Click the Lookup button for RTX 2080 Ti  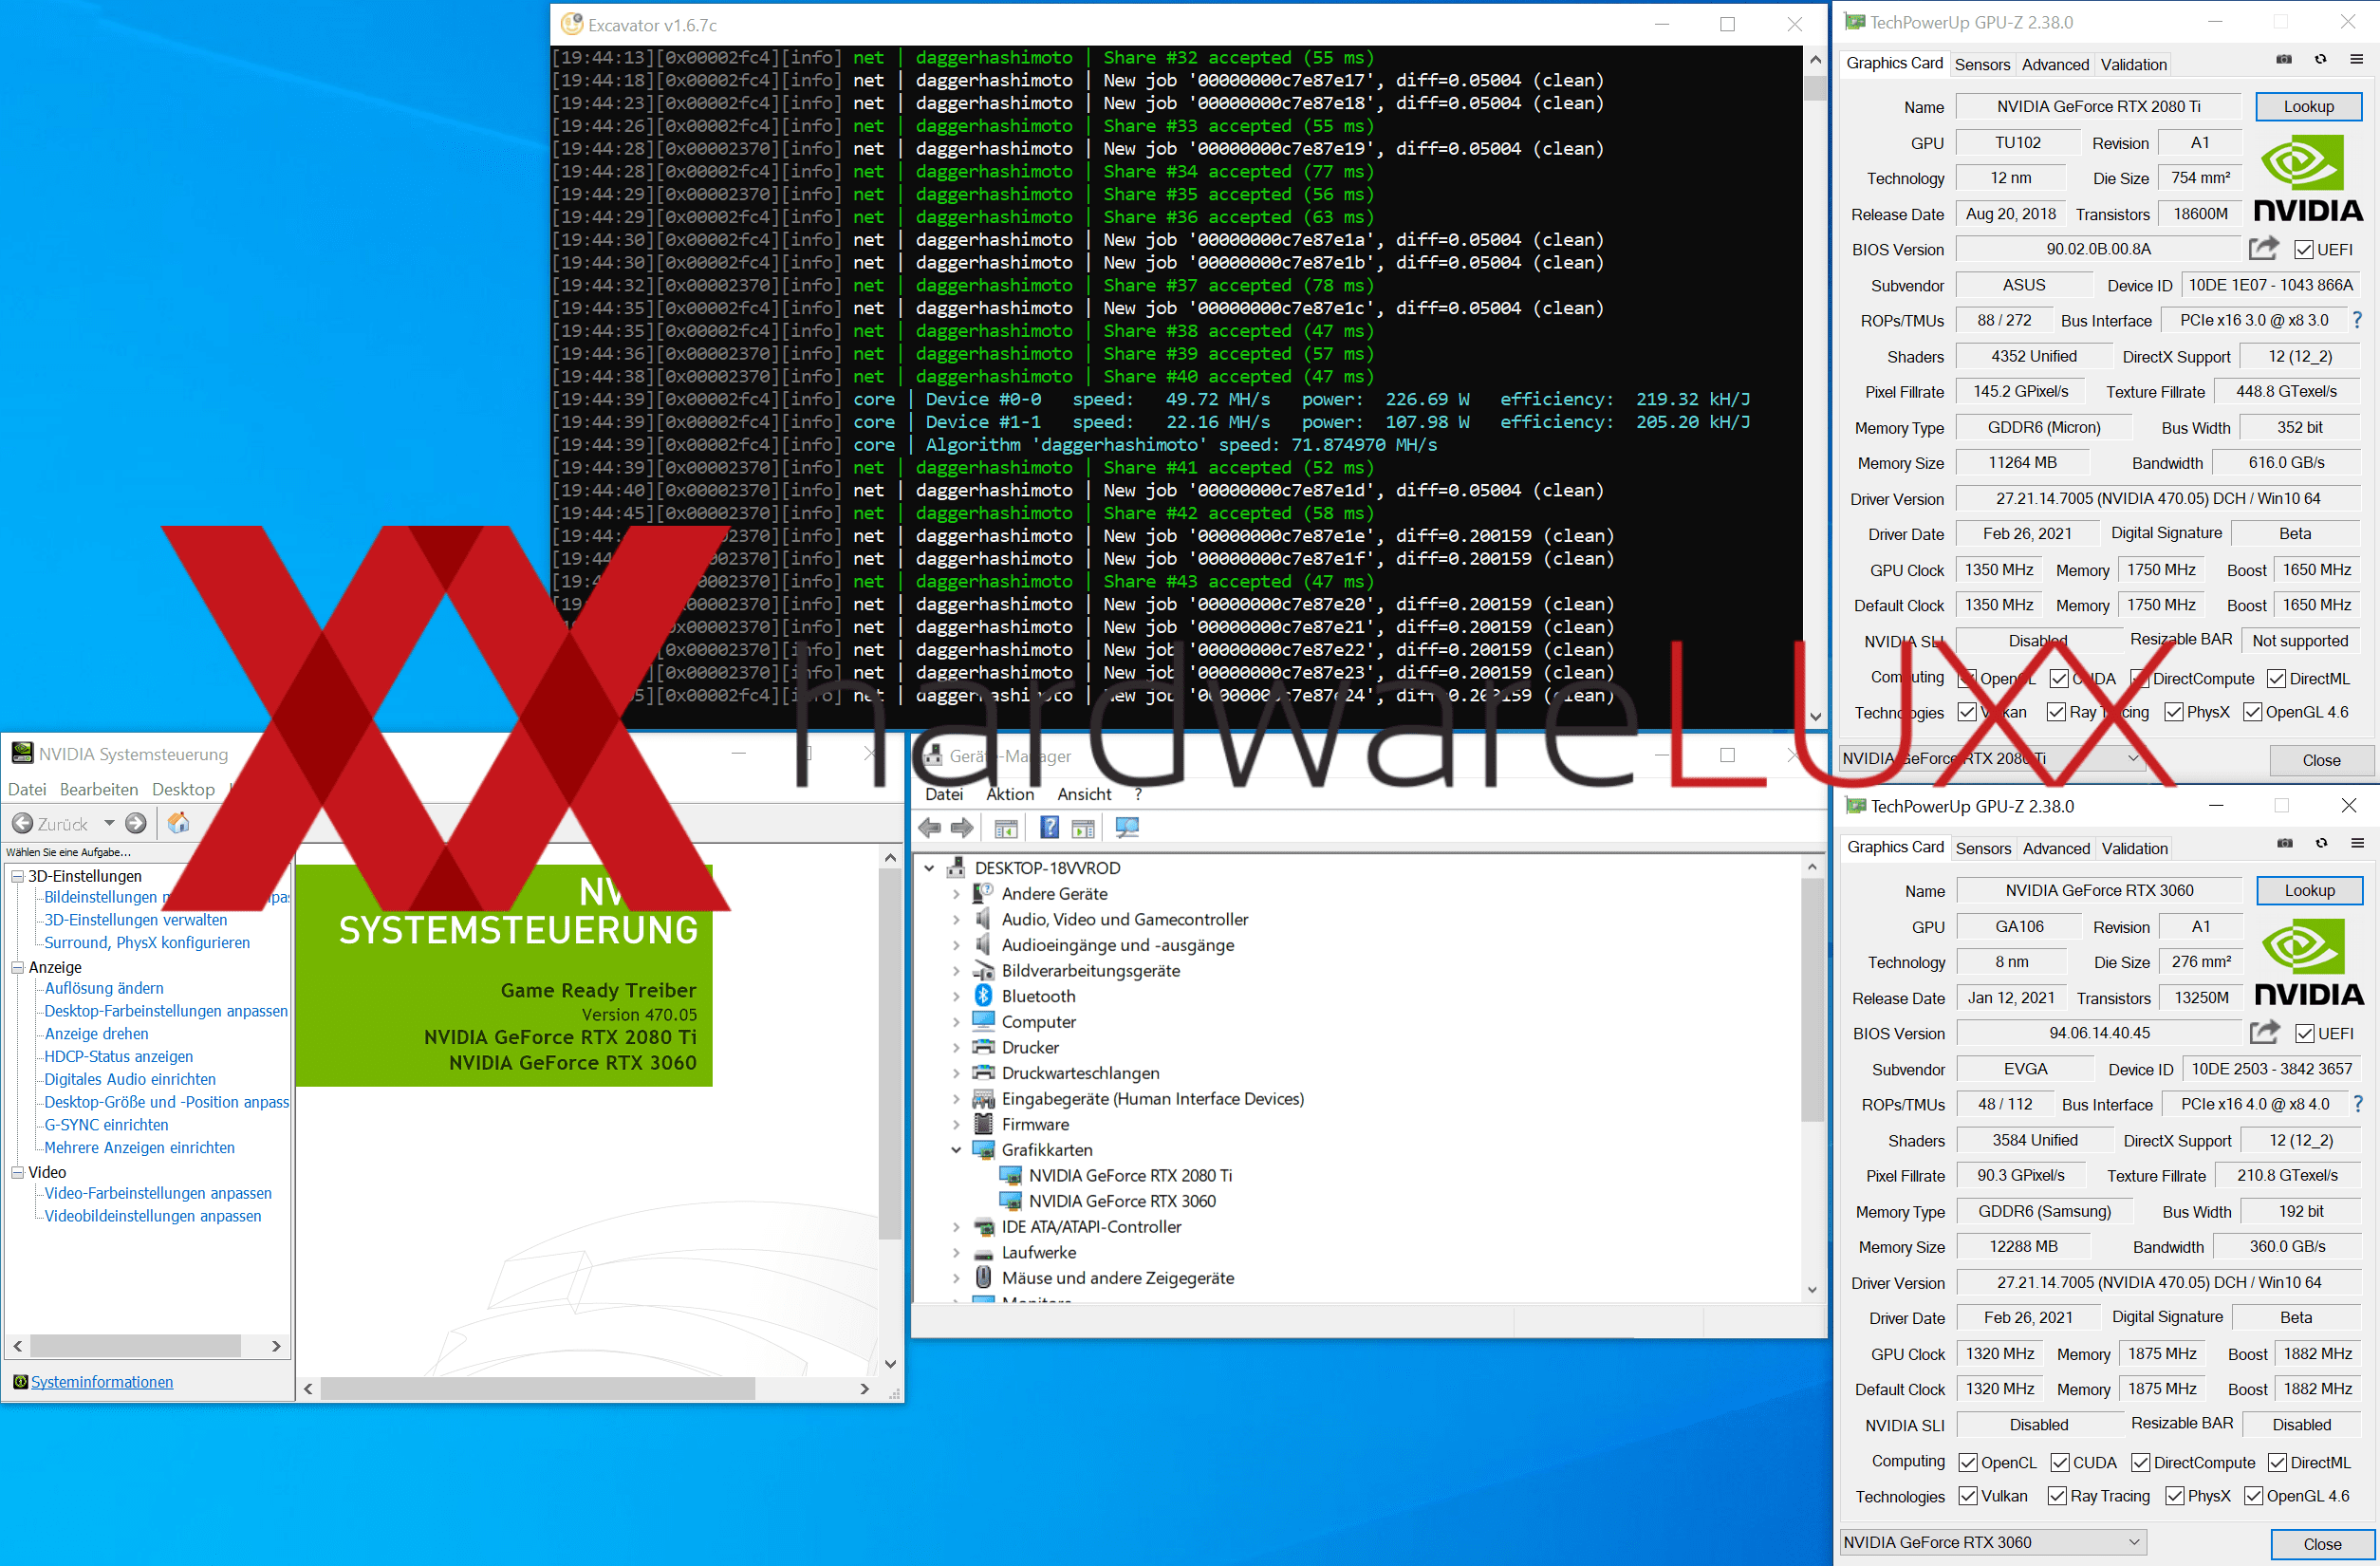tap(2308, 107)
